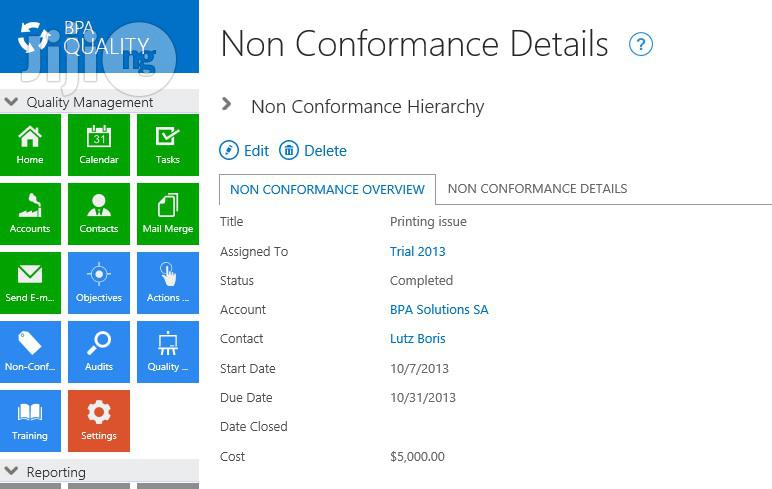Collapse the Quality Management section
The image size is (772, 489).
click(x=11, y=102)
